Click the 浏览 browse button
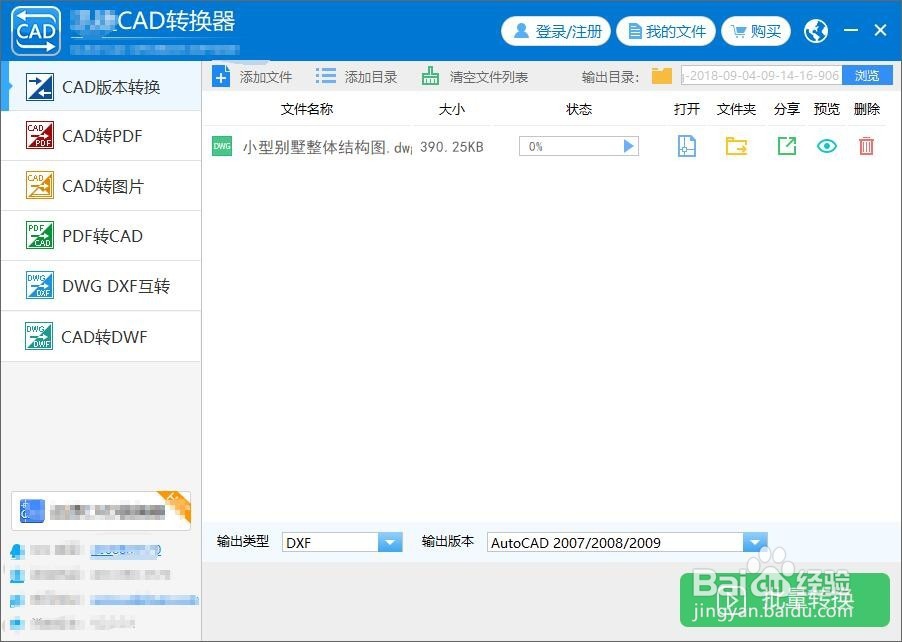The image size is (902, 642). coord(867,75)
